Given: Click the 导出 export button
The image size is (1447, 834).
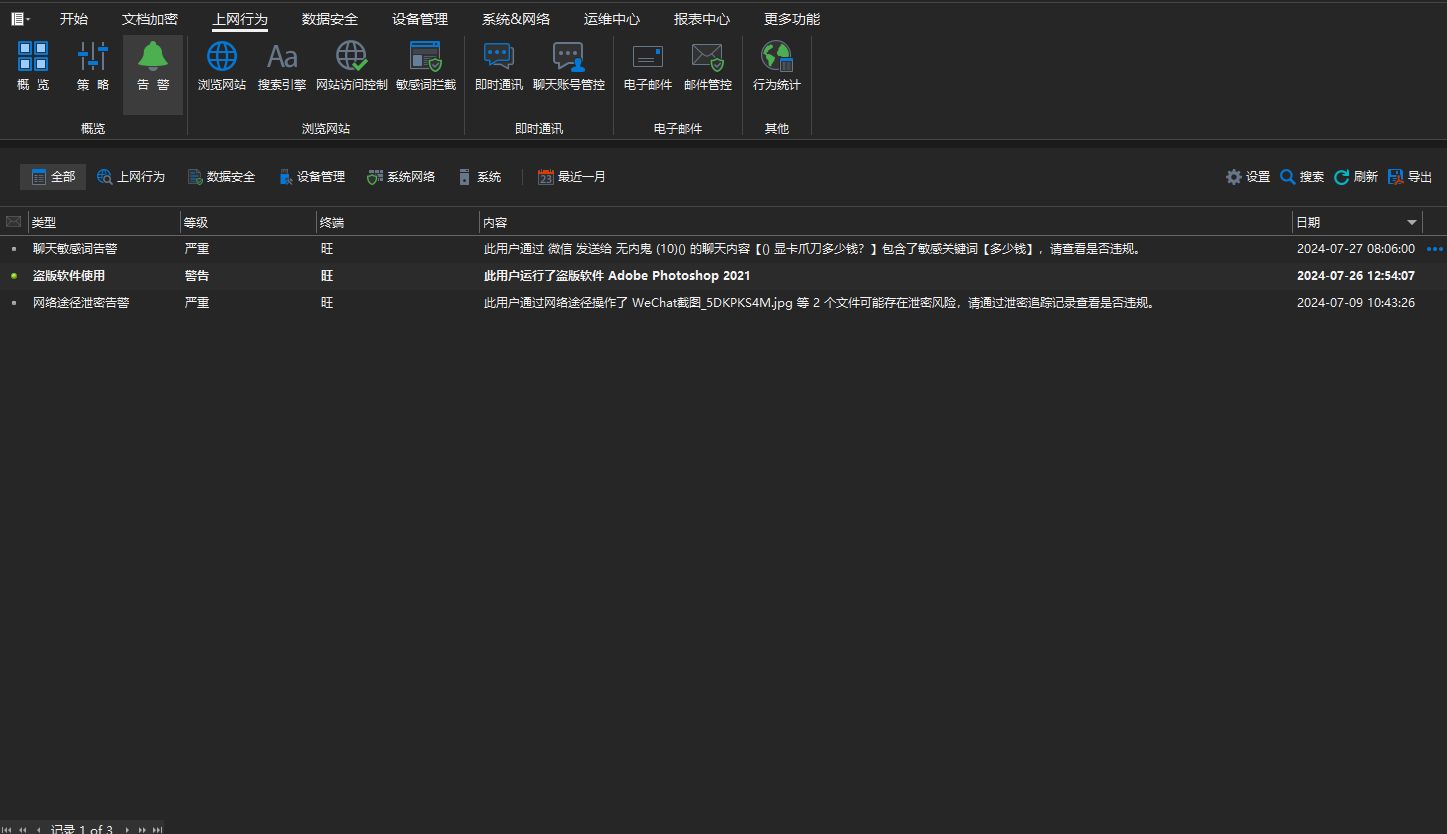Looking at the screenshot, I should click(1410, 177).
